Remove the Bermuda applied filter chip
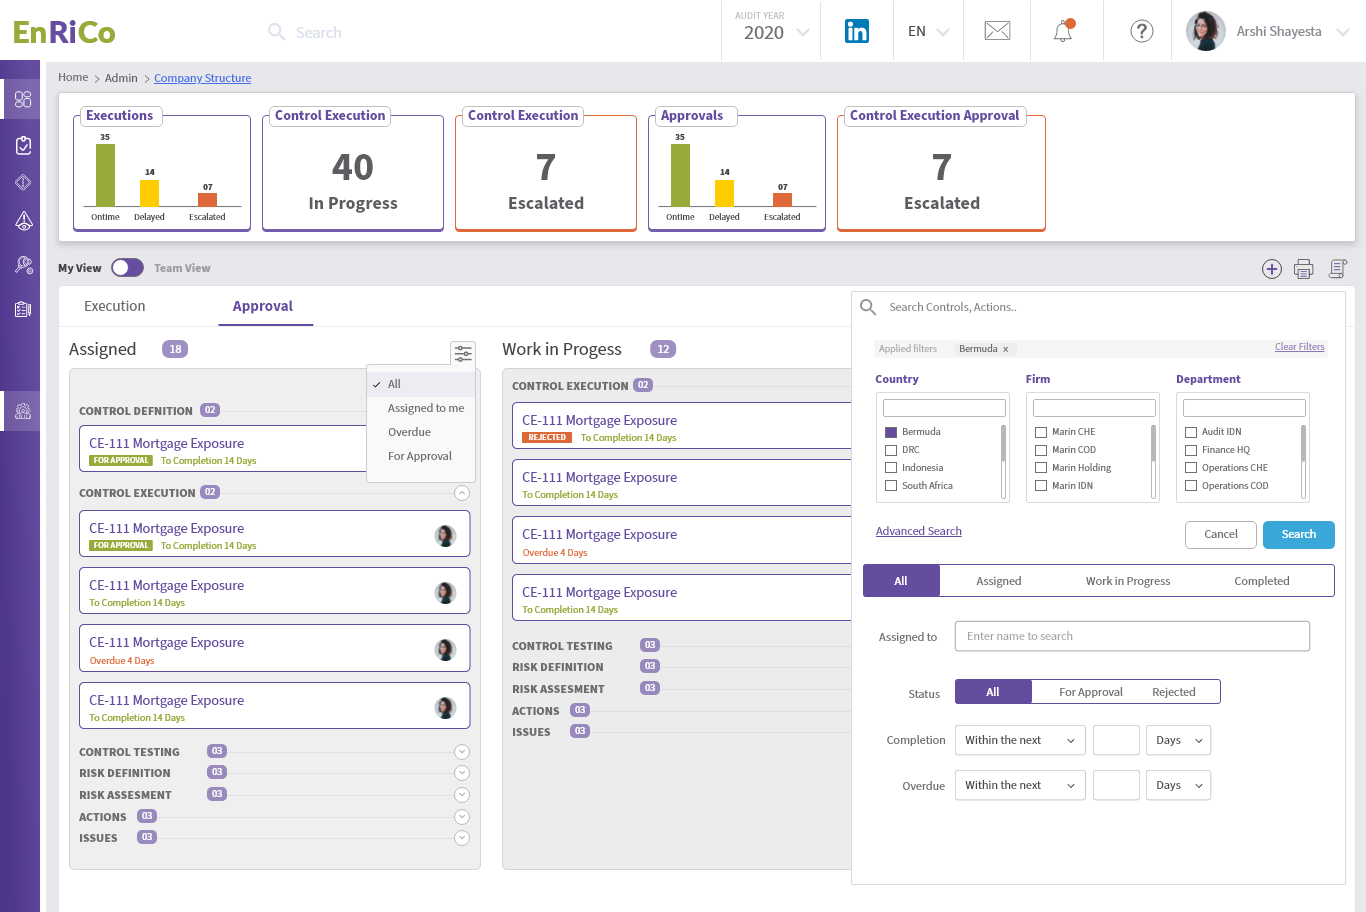 click(x=1005, y=349)
